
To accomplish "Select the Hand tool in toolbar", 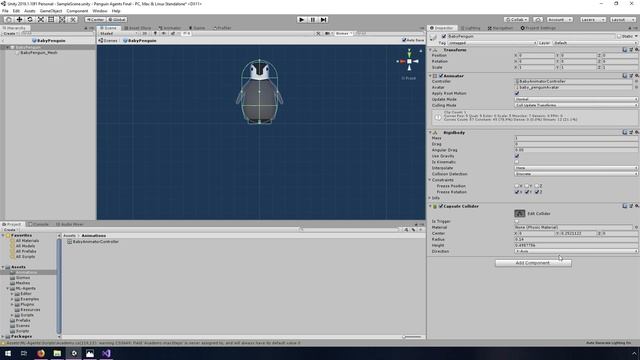I will (x=8, y=20).
